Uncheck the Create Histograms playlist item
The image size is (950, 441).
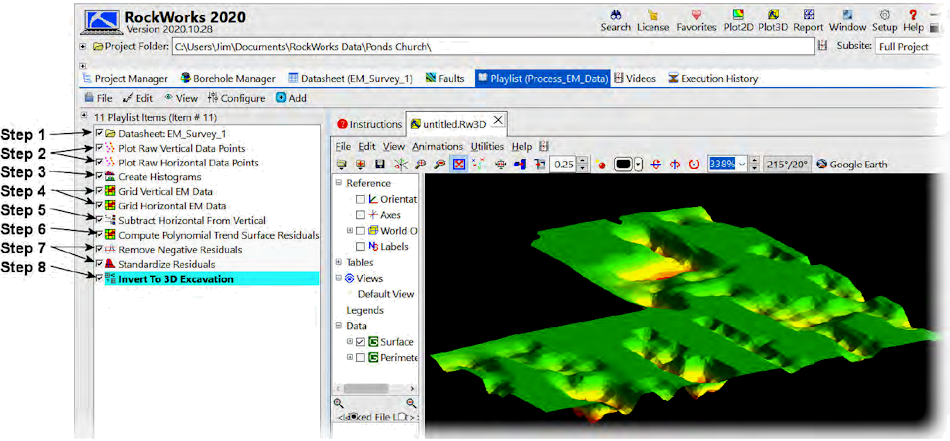point(98,176)
